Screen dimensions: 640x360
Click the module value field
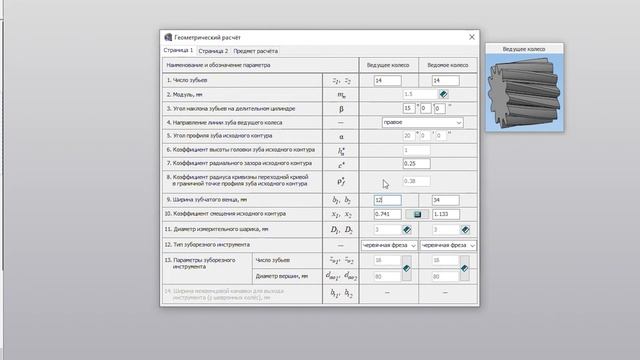(x=420, y=94)
